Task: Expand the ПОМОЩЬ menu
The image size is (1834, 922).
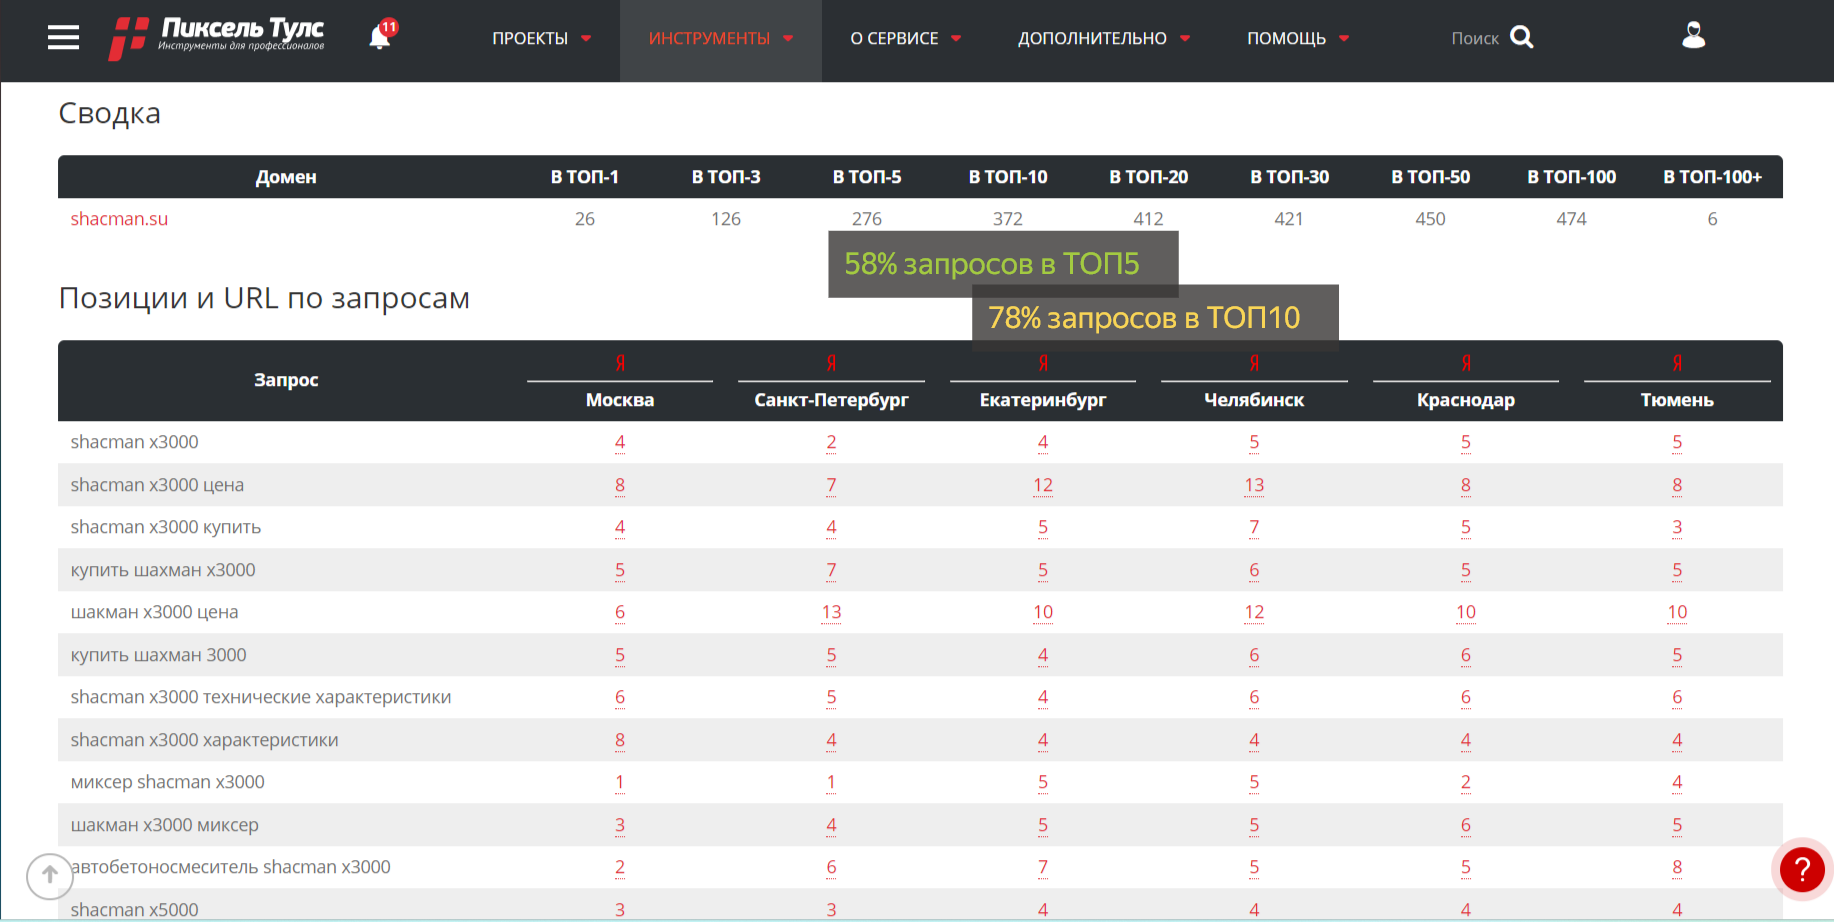Action: [1298, 38]
